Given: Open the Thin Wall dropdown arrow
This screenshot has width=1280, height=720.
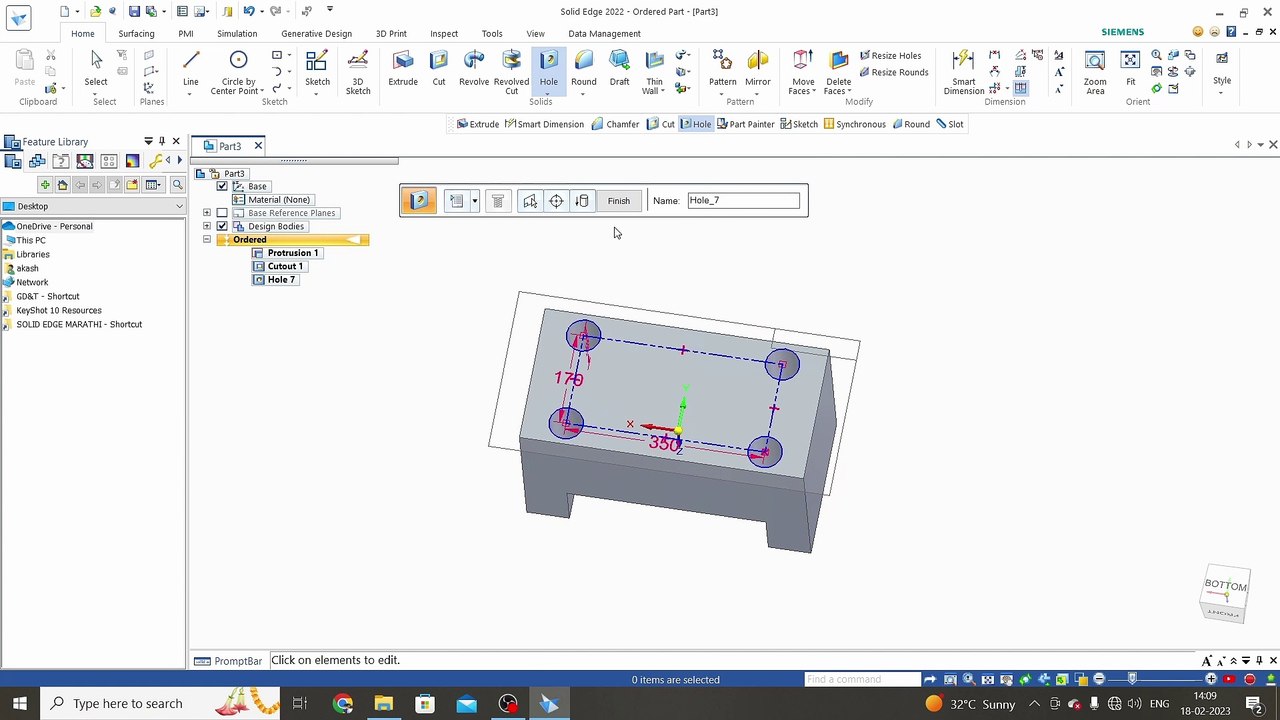Looking at the screenshot, I should tap(664, 91).
